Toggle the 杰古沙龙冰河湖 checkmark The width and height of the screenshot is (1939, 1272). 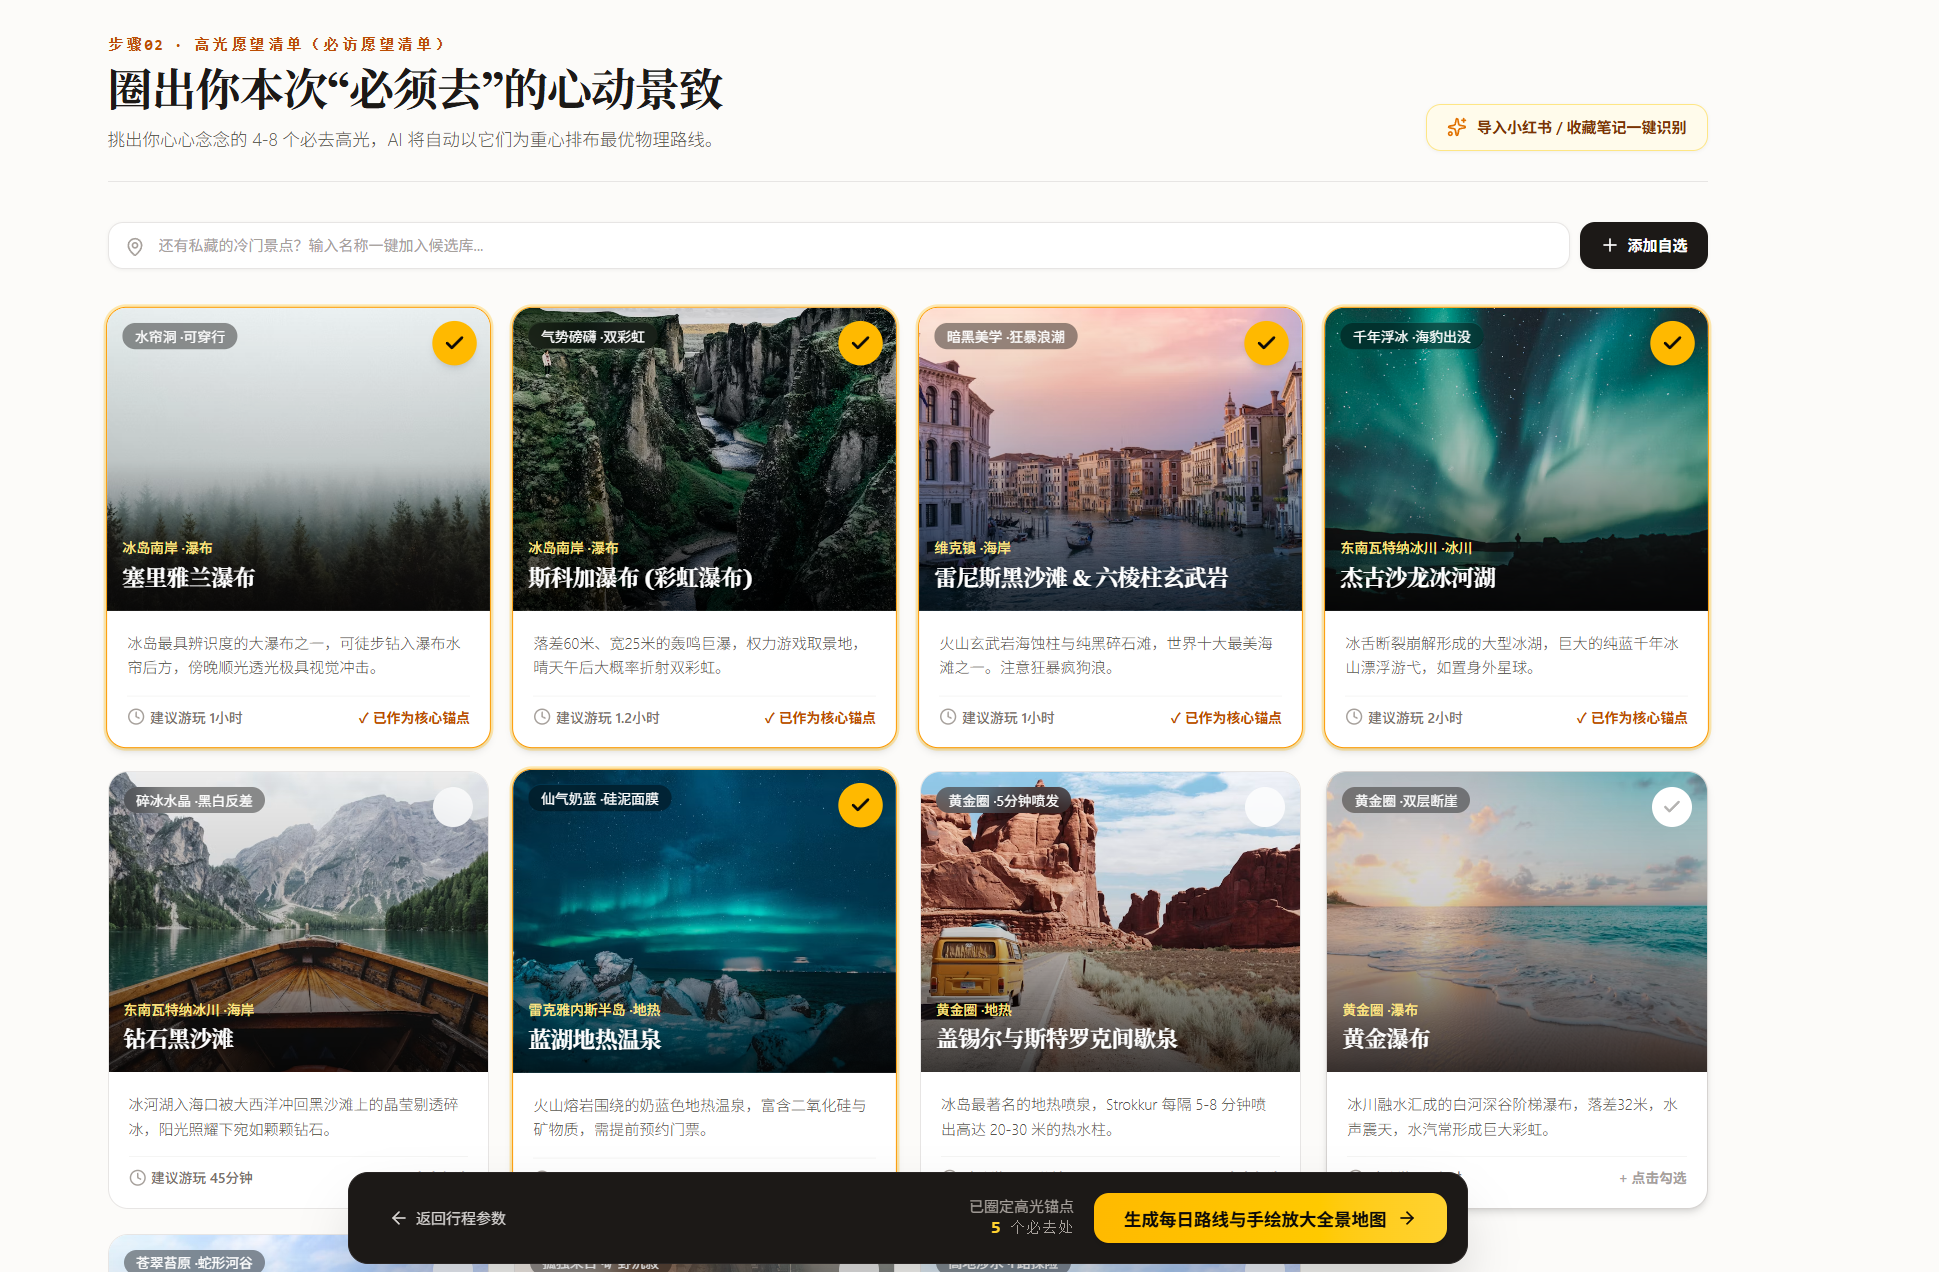(x=1672, y=343)
